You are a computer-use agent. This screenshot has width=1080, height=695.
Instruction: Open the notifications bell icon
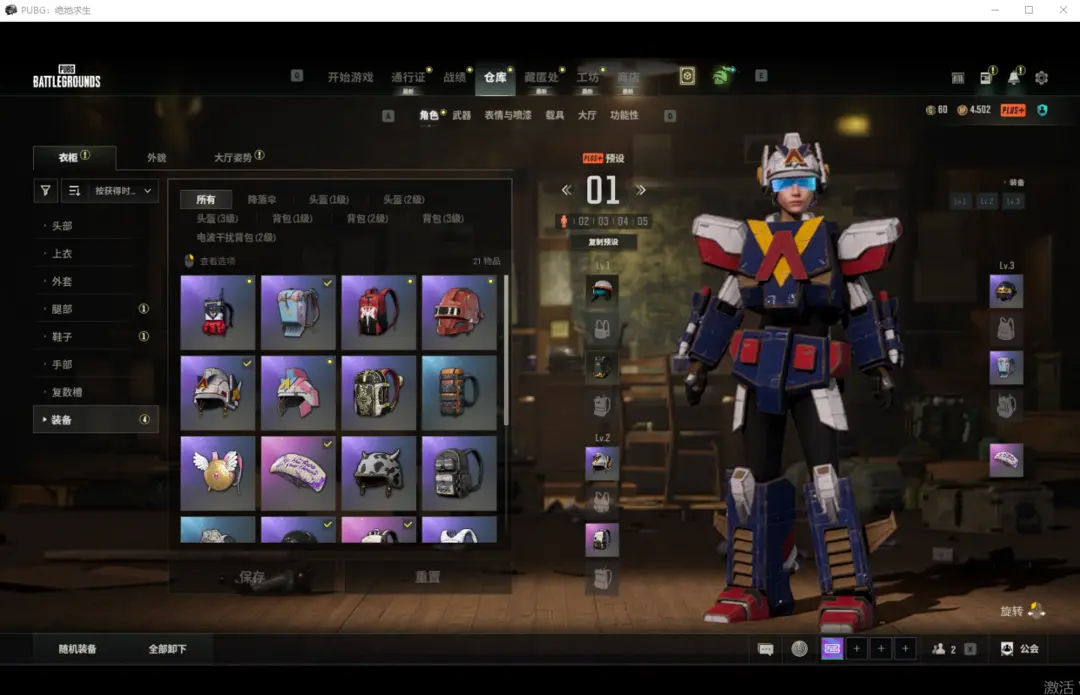1014,77
